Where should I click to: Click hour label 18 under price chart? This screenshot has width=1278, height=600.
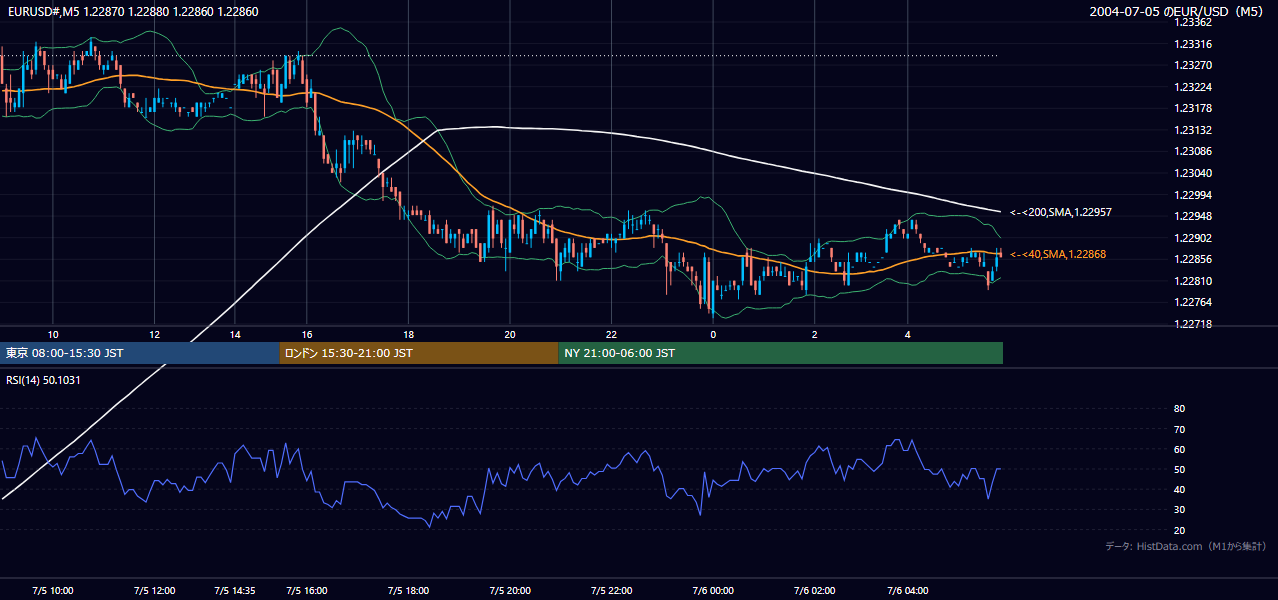point(408,334)
